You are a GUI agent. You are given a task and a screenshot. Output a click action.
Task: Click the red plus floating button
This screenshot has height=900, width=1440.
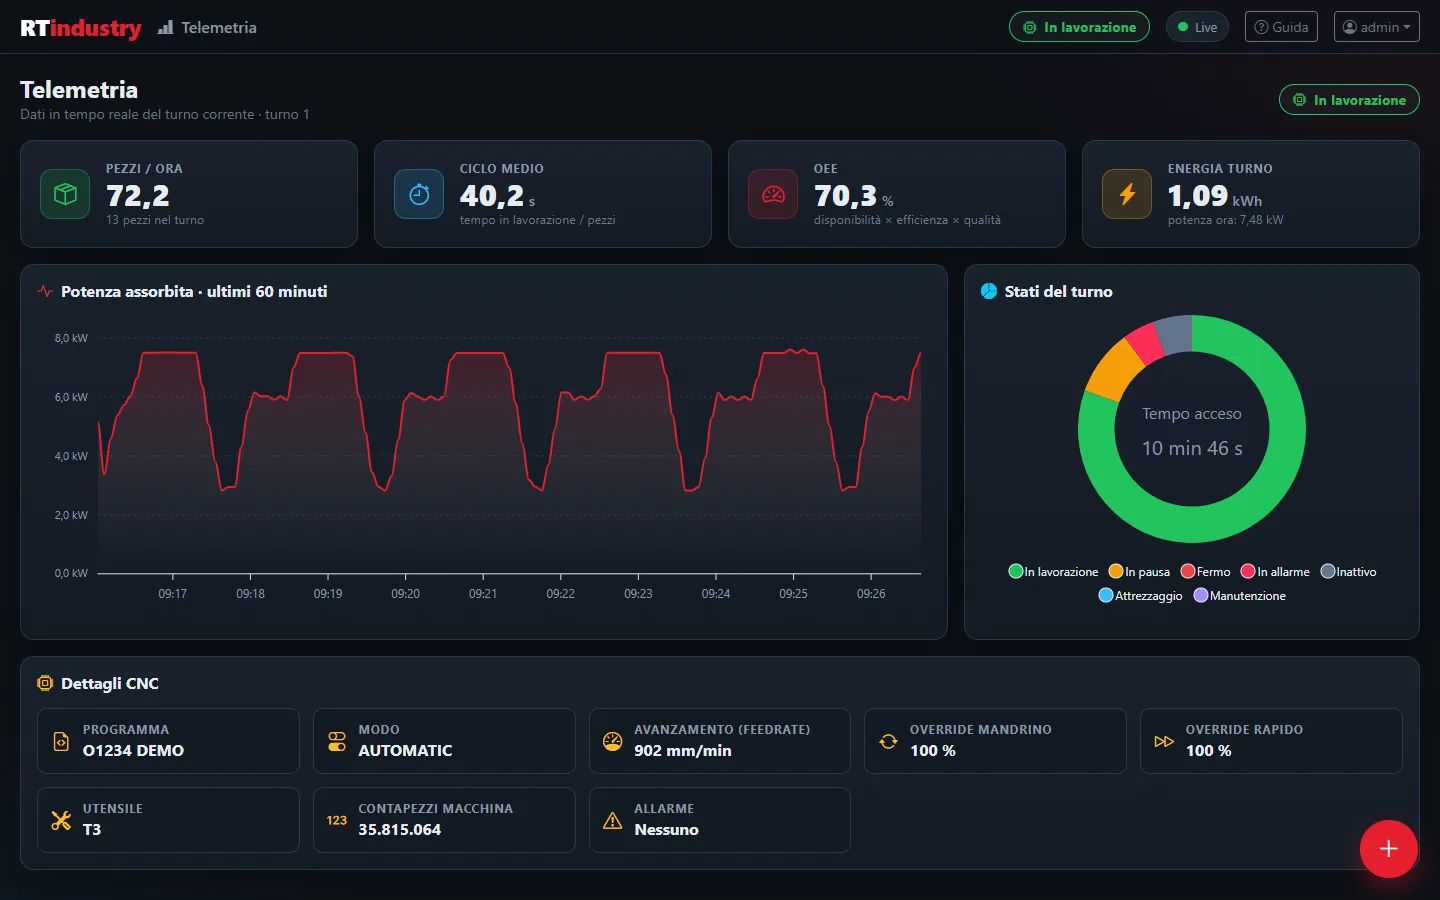(x=1388, y=849)
